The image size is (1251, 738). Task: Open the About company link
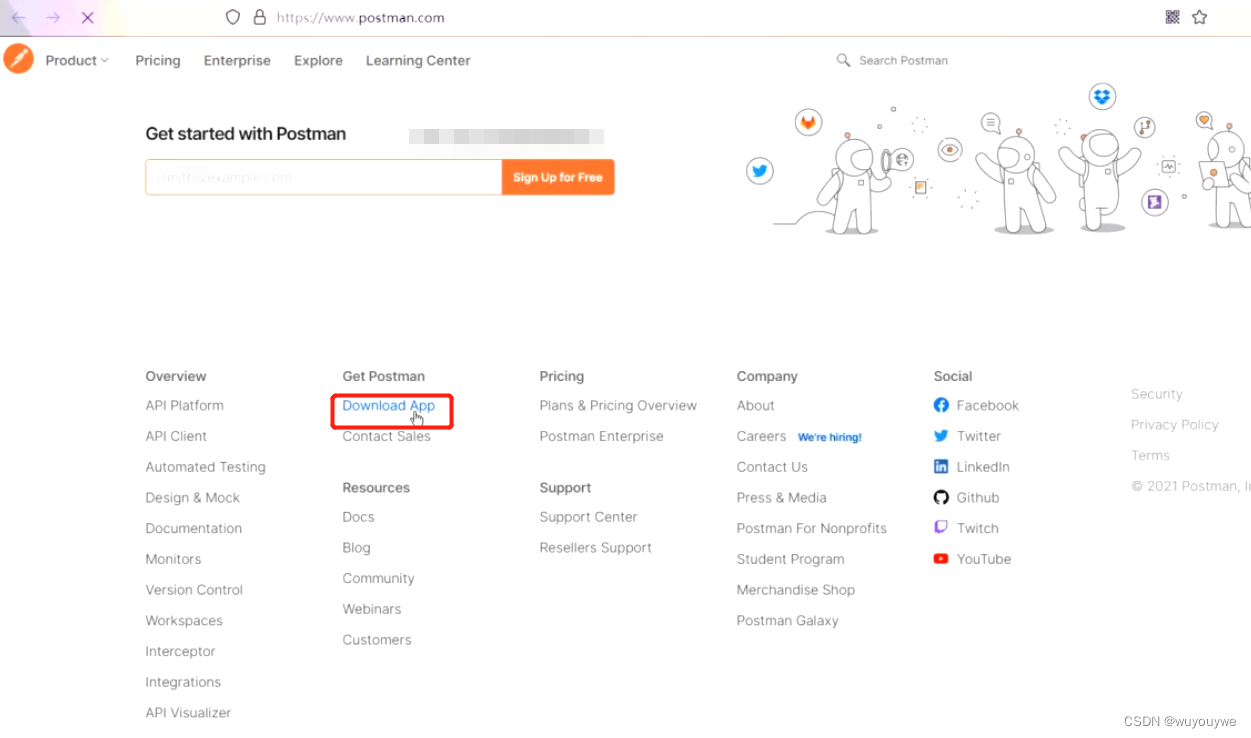pyautogui.click(x=756, y=405)
